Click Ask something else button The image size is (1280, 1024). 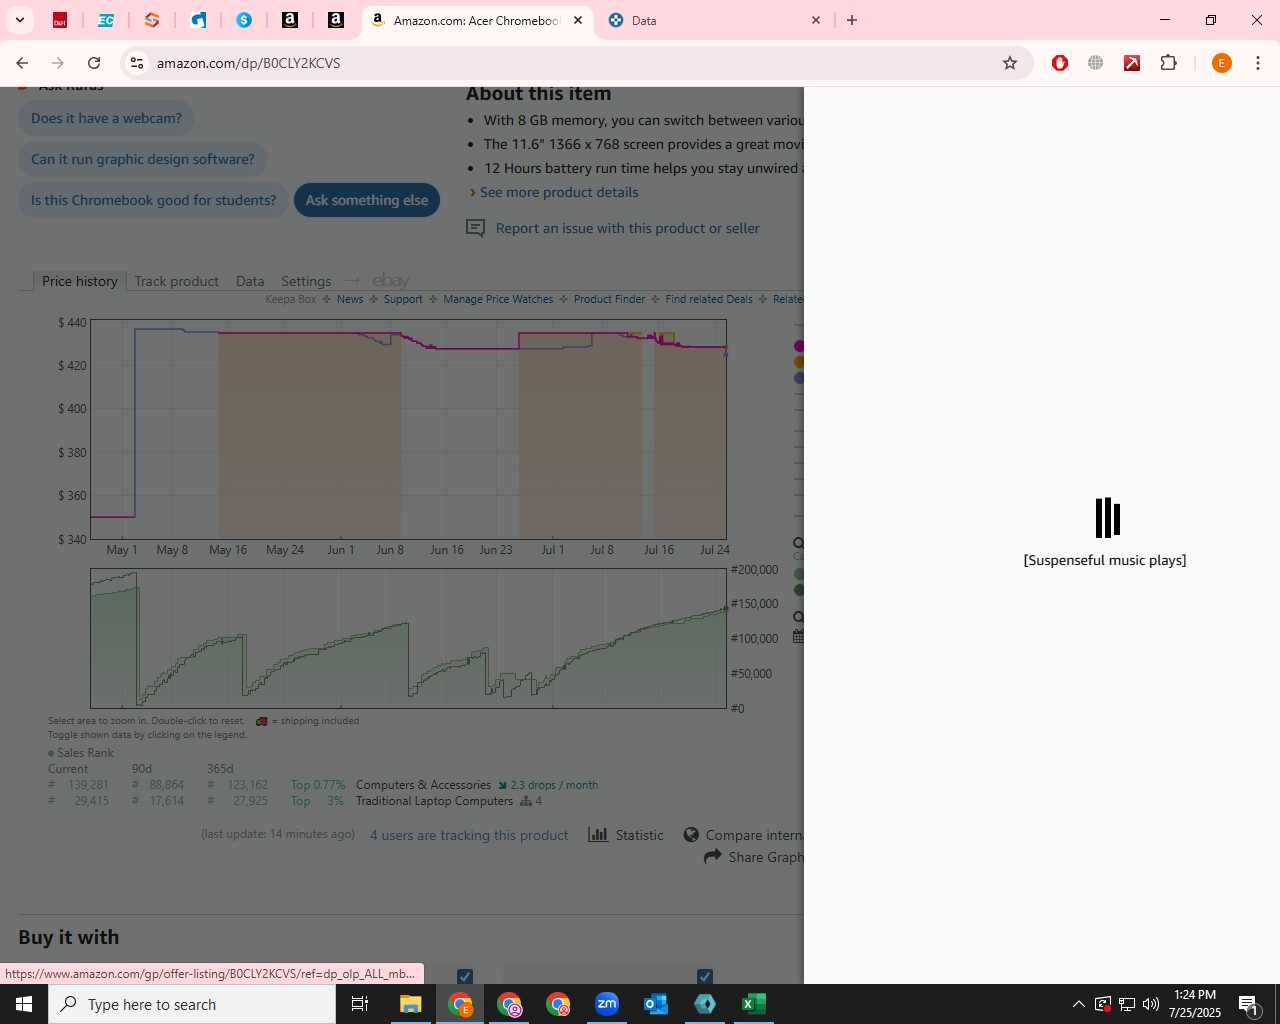click(367, 200)
